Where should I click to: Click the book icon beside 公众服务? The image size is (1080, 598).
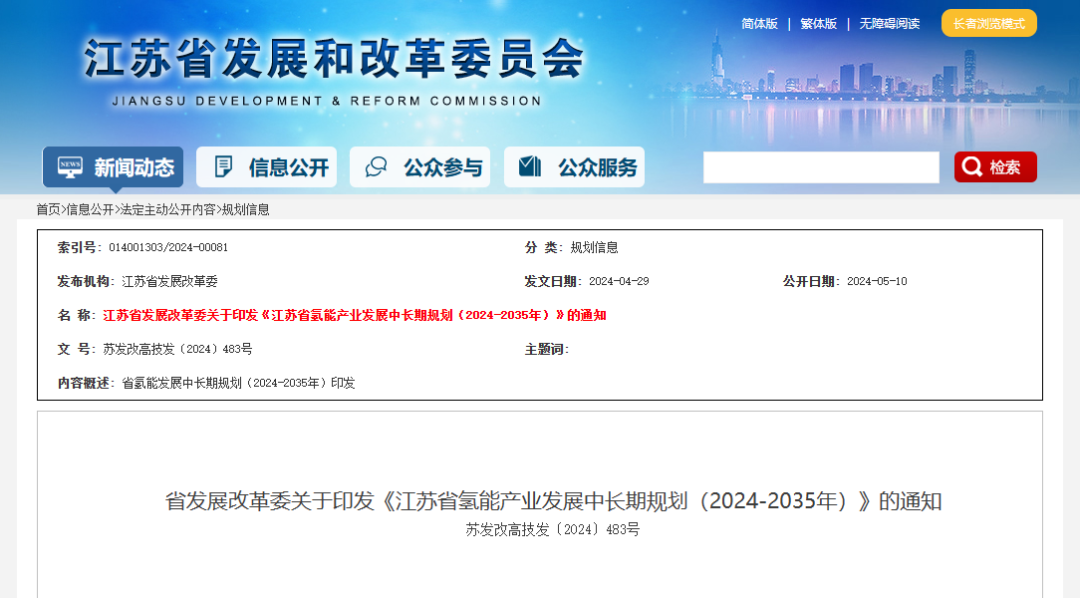(530, 166)
